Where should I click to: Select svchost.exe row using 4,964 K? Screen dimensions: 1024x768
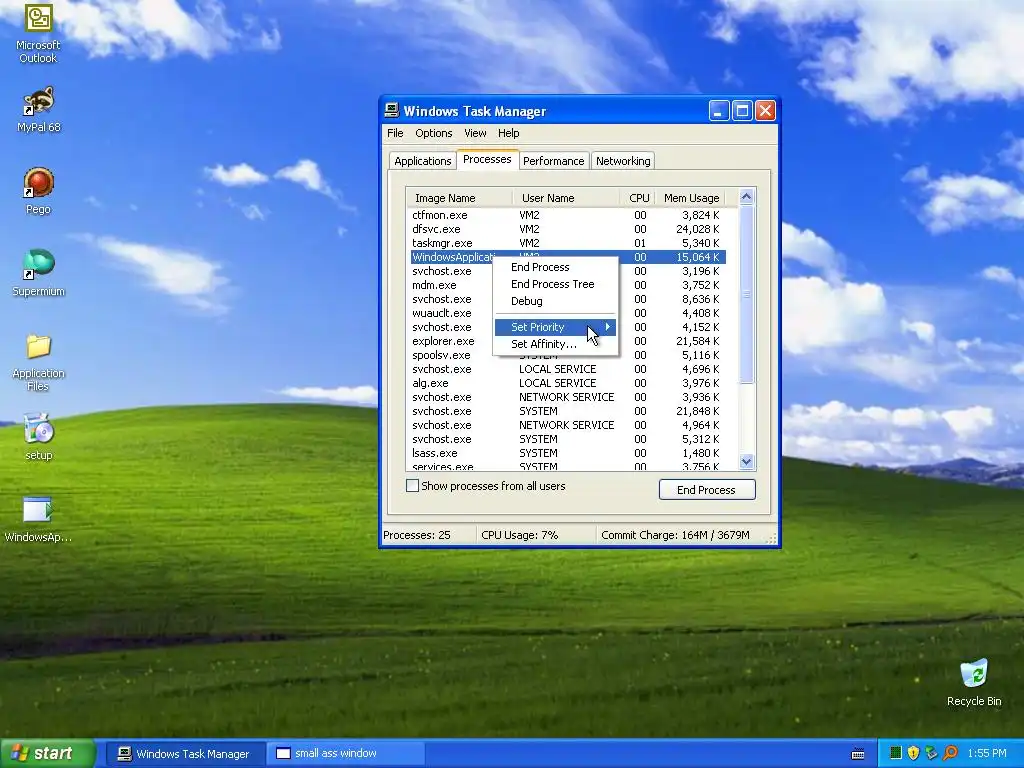[x=568, y=425]
